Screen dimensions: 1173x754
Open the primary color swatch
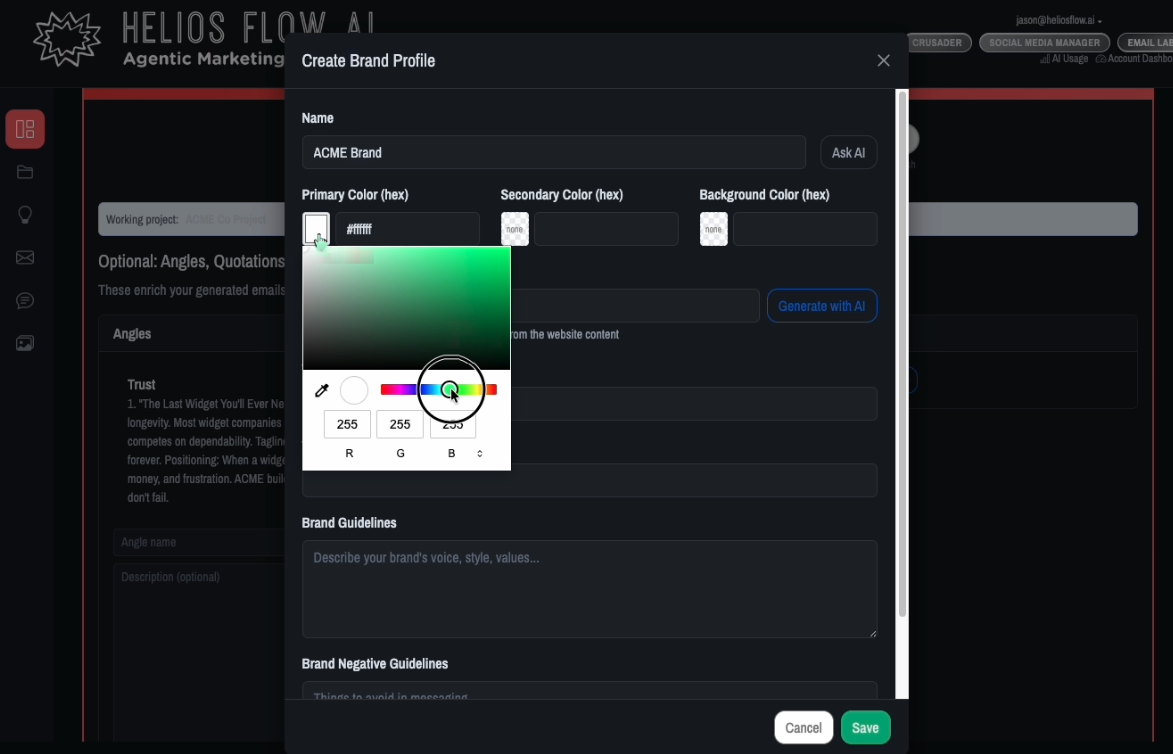(316, 228)
